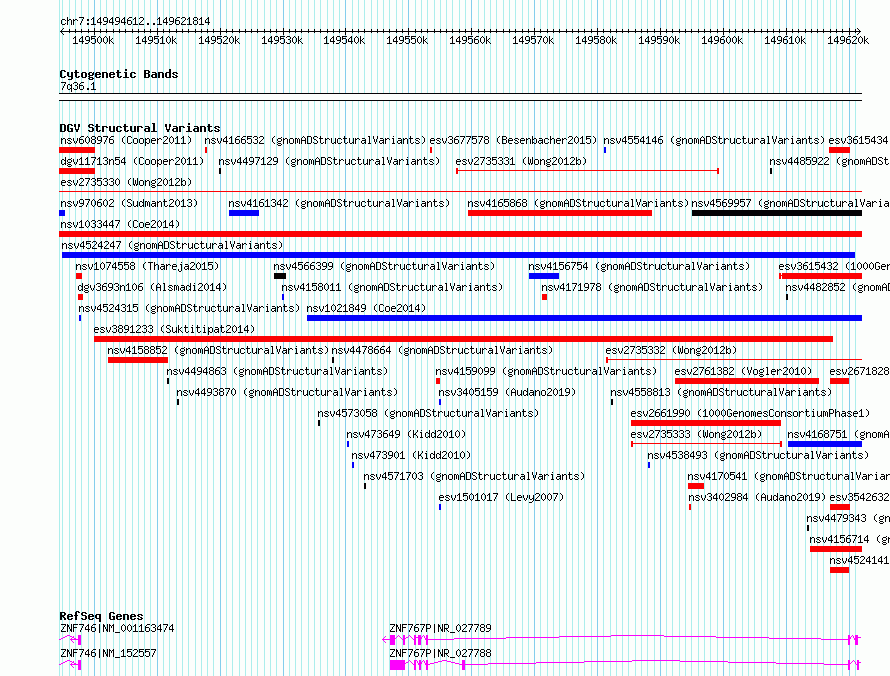
Task: Open nsv4538493 gnomAD variant label
Action: click(758, 455)
